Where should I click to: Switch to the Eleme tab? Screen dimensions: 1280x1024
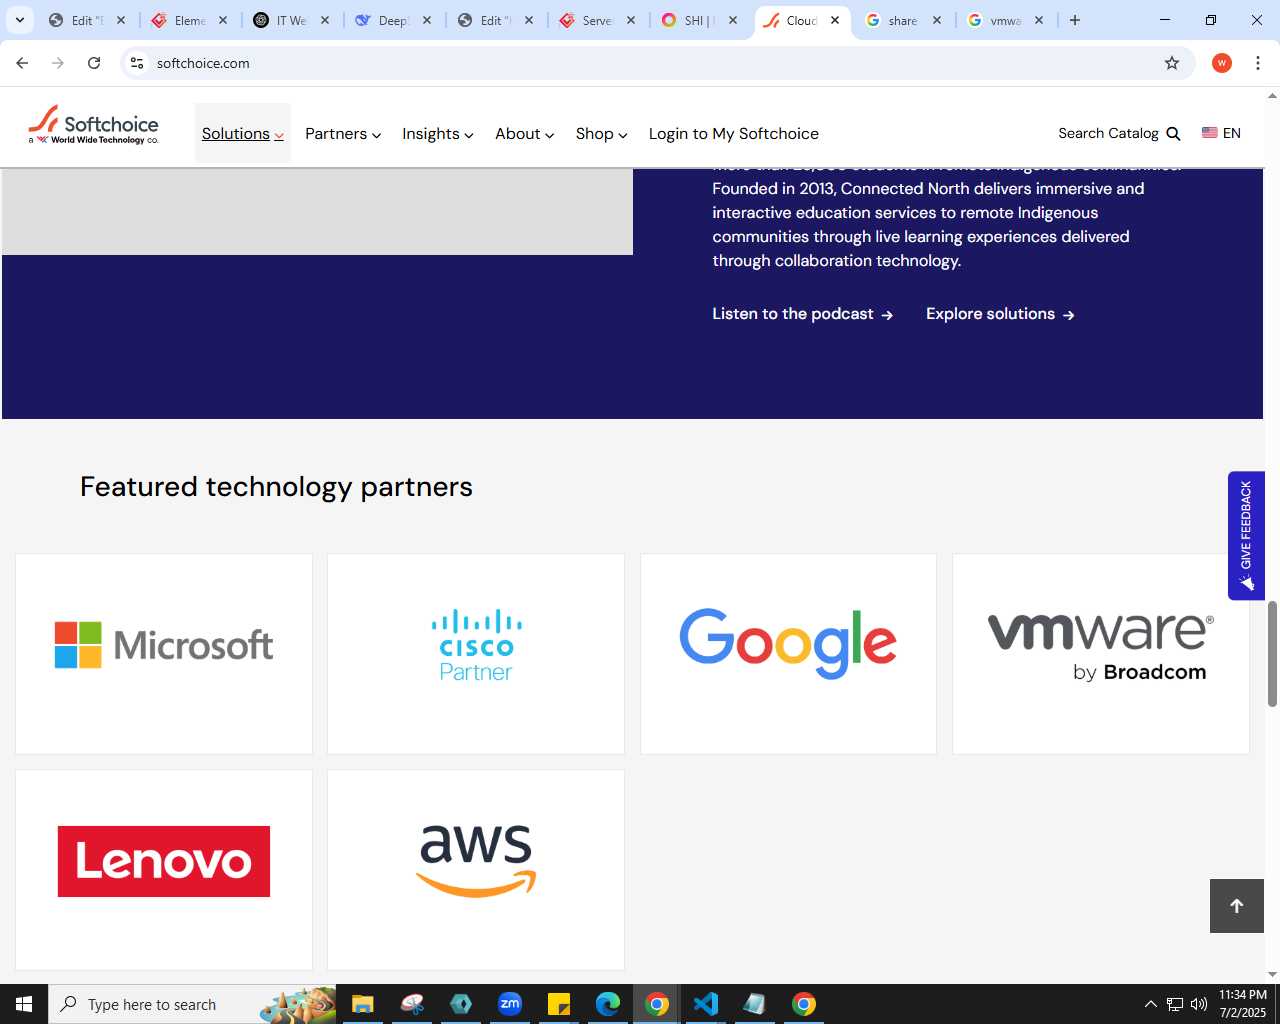click(x=190, y=20)
